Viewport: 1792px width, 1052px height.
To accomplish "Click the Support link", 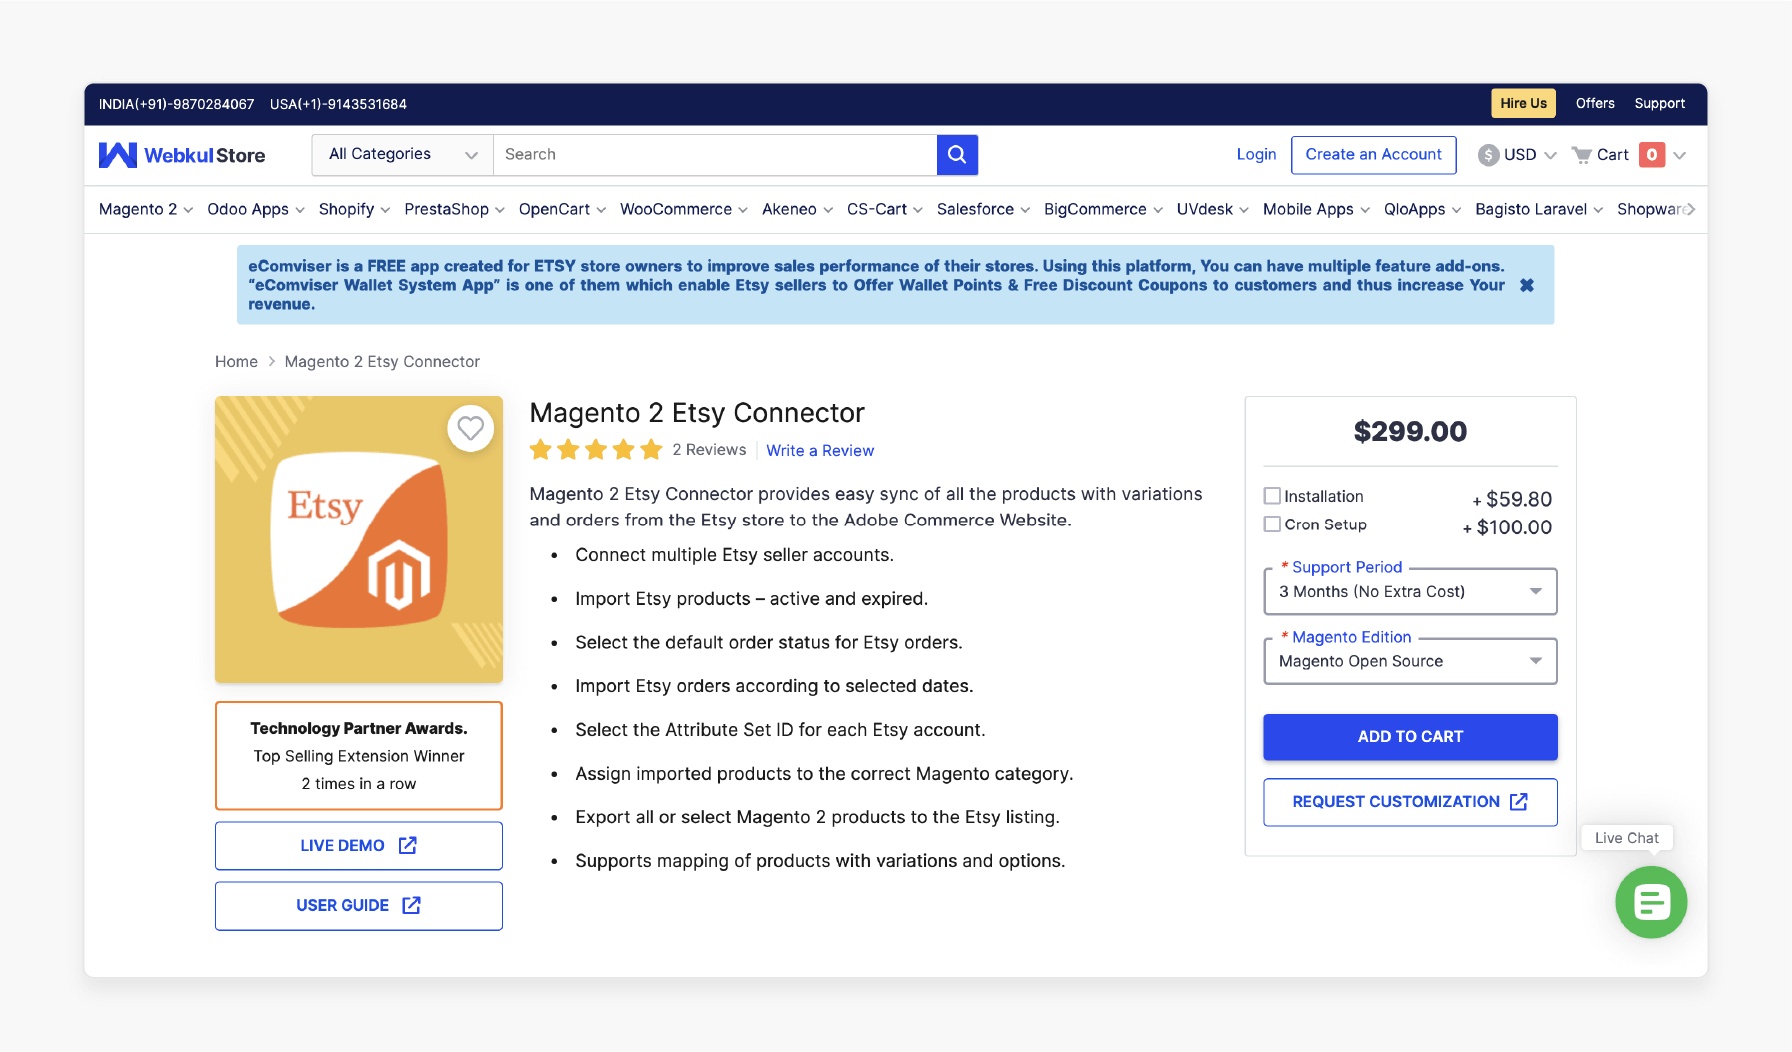I will point(1660,103).
